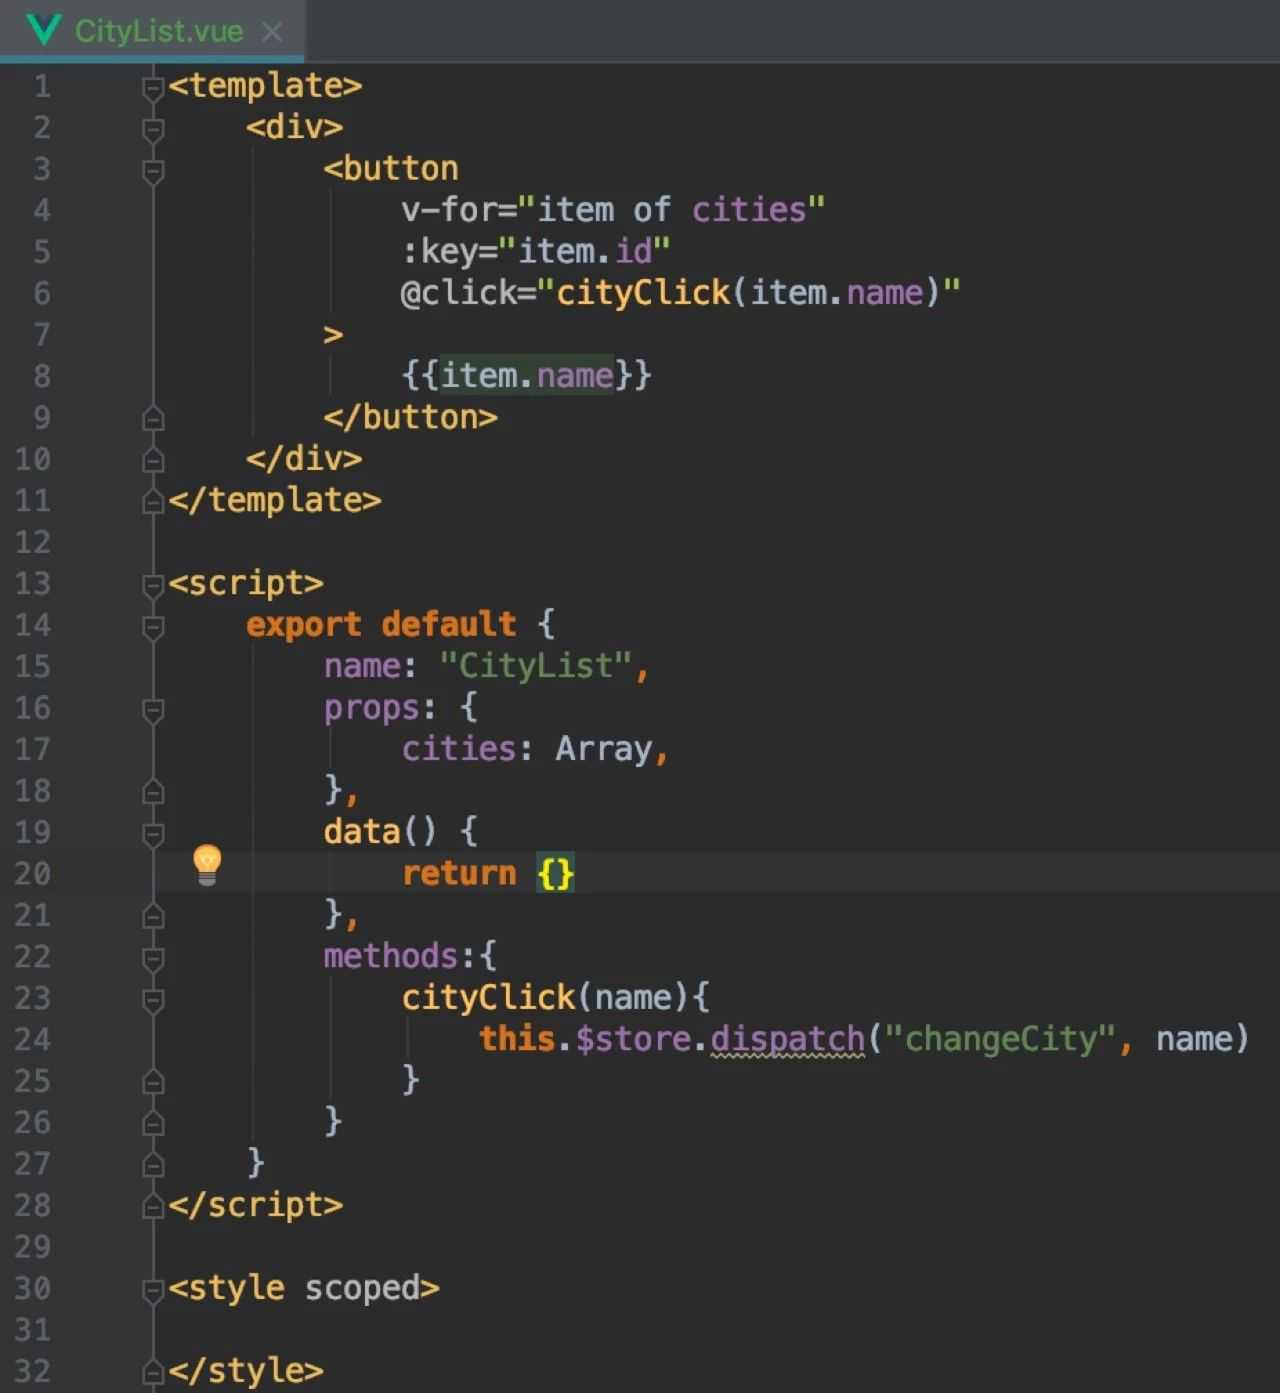
Task: Collapse the methods block on line 22
Action: (x=153, y=959)
